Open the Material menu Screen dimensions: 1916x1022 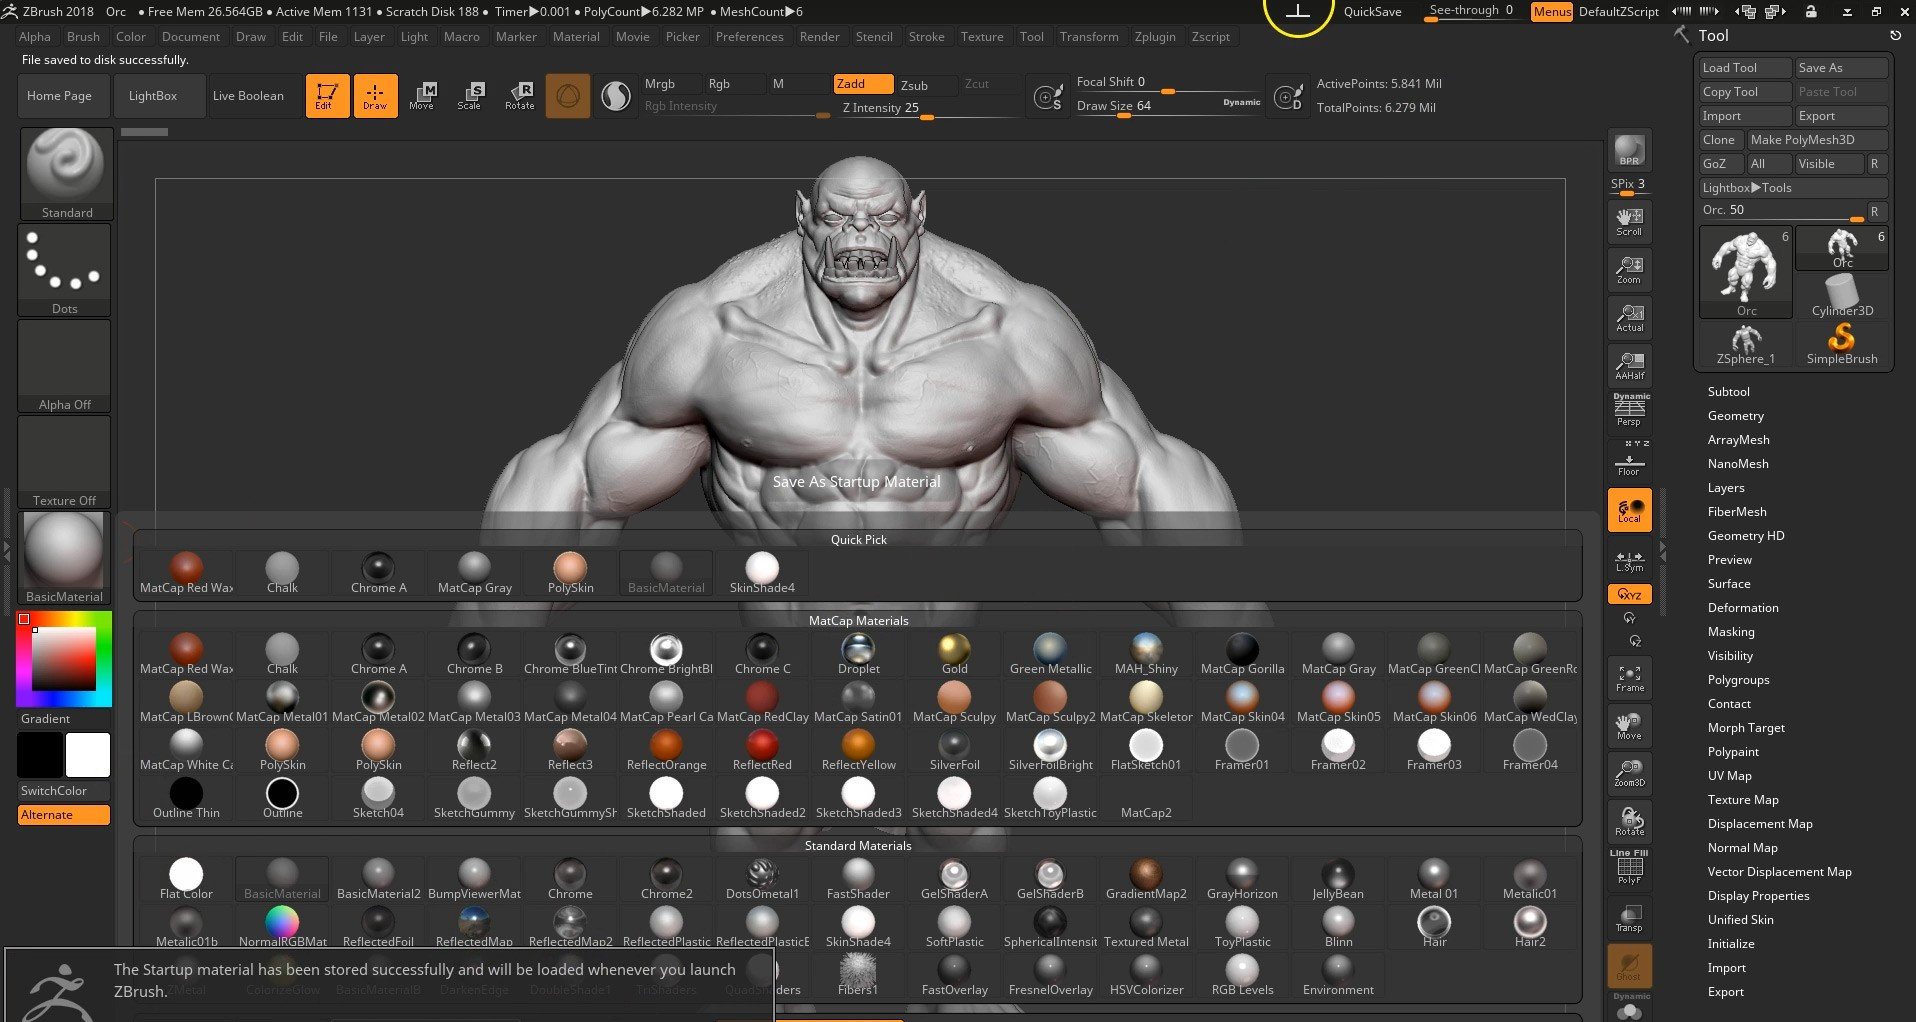[x=576, y=37]
